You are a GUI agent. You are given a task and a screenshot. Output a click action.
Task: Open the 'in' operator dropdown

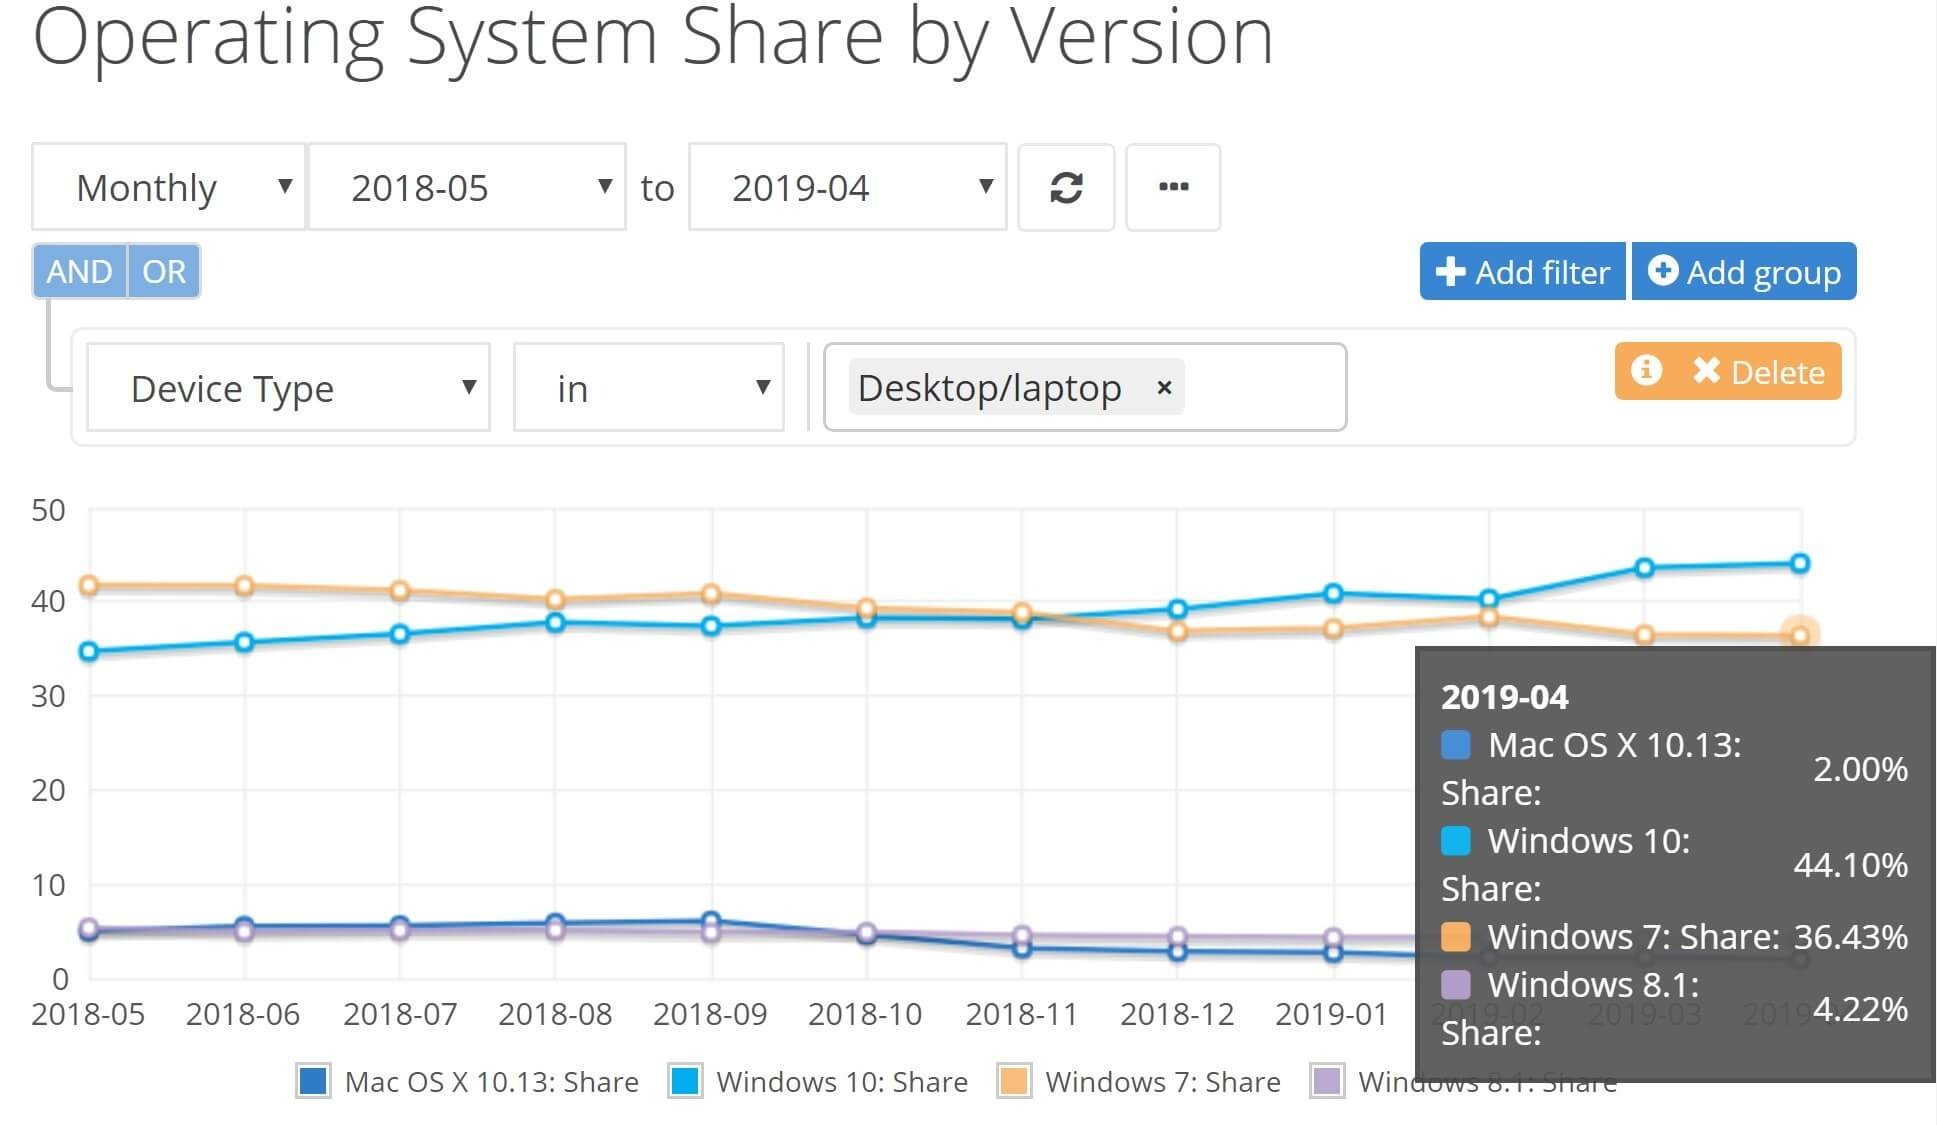pyautogui.click(x=648, y=388)
